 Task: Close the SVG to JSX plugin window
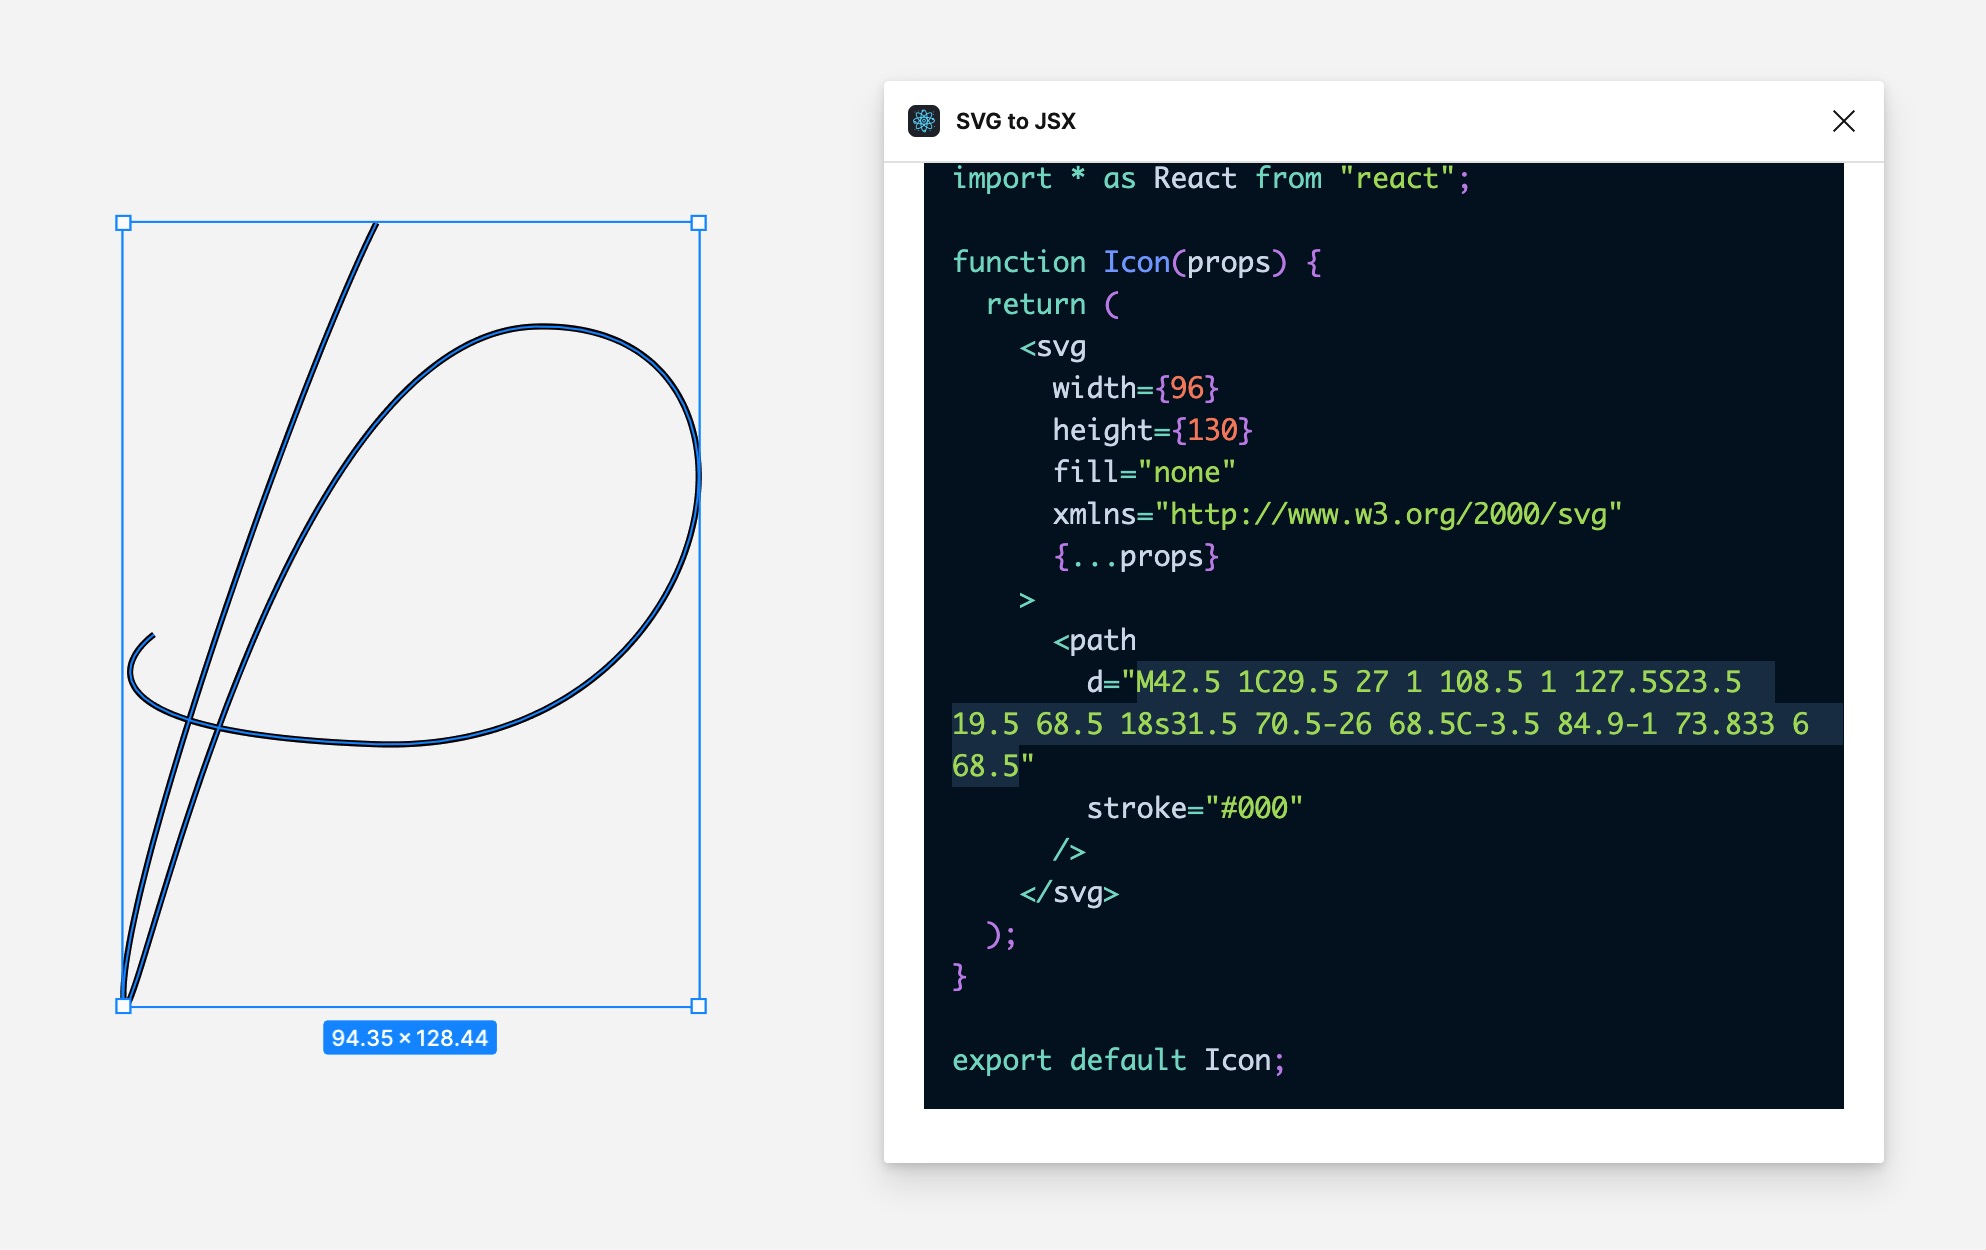click(1844, 121)
